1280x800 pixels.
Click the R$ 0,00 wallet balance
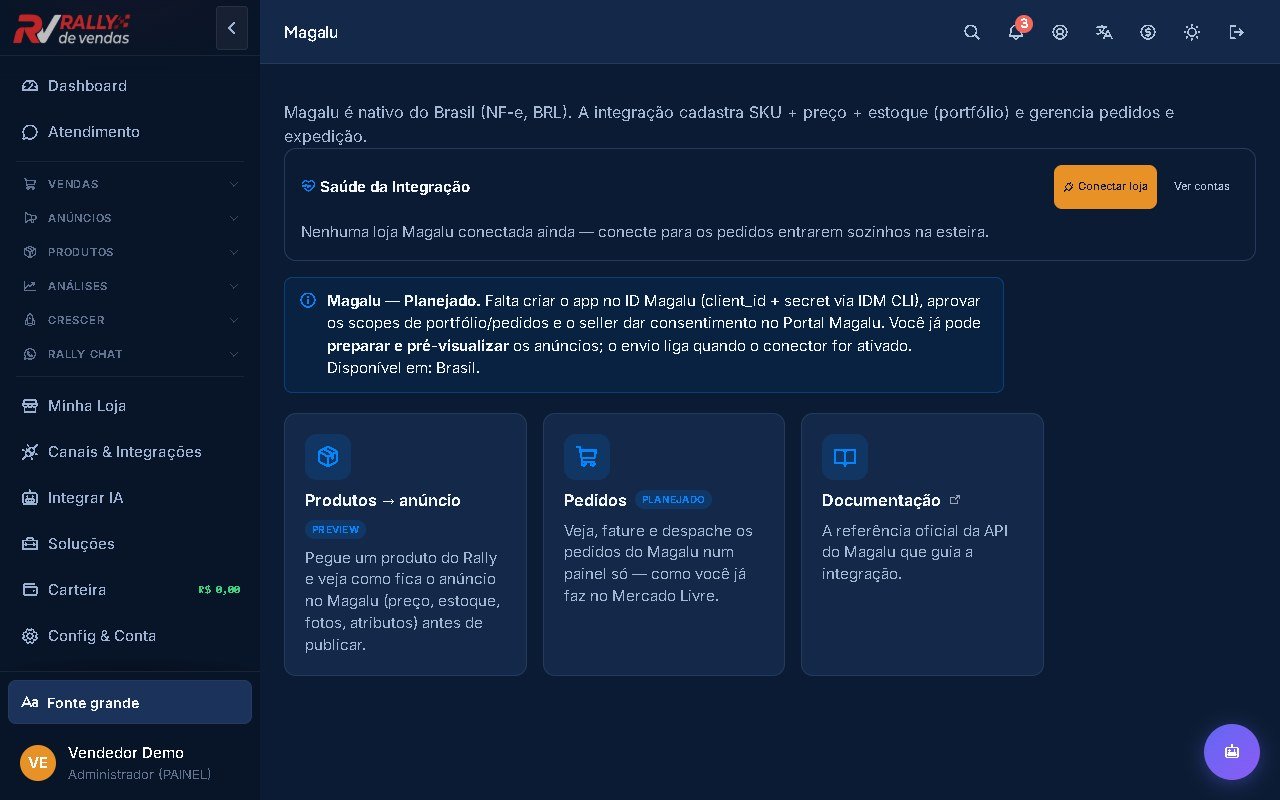[x=219, y=590]
